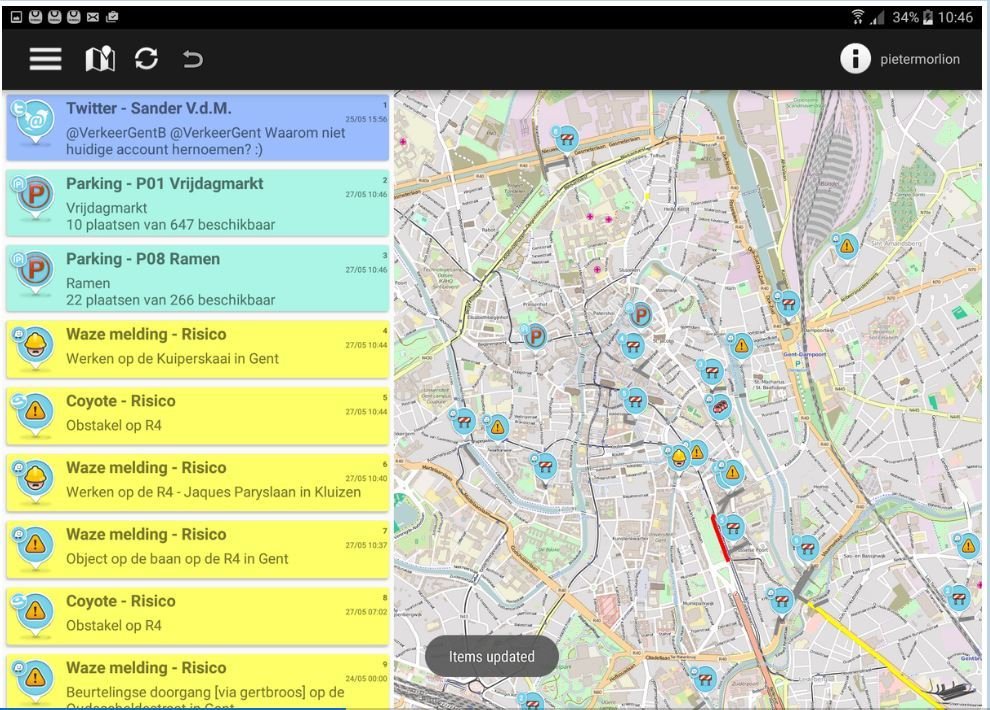Open Waze melding Beurtelingse doorgang item
The image size is (990, 710).
click(x=197, y=682)
